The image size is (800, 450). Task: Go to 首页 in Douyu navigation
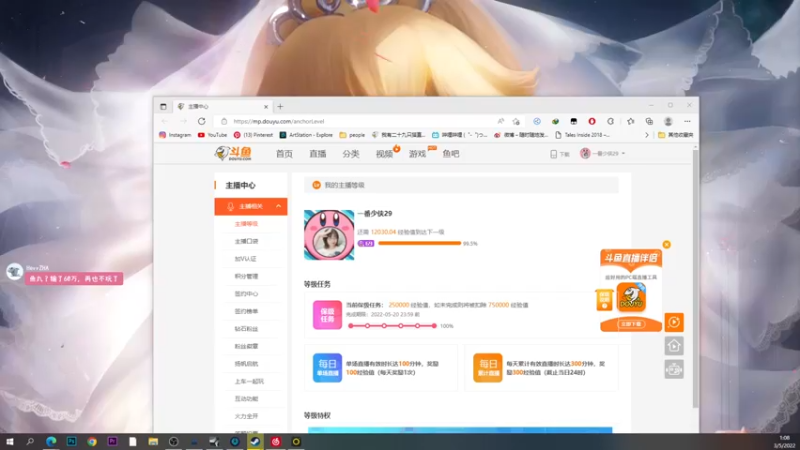pyautogui.click(x=284, y=154)
